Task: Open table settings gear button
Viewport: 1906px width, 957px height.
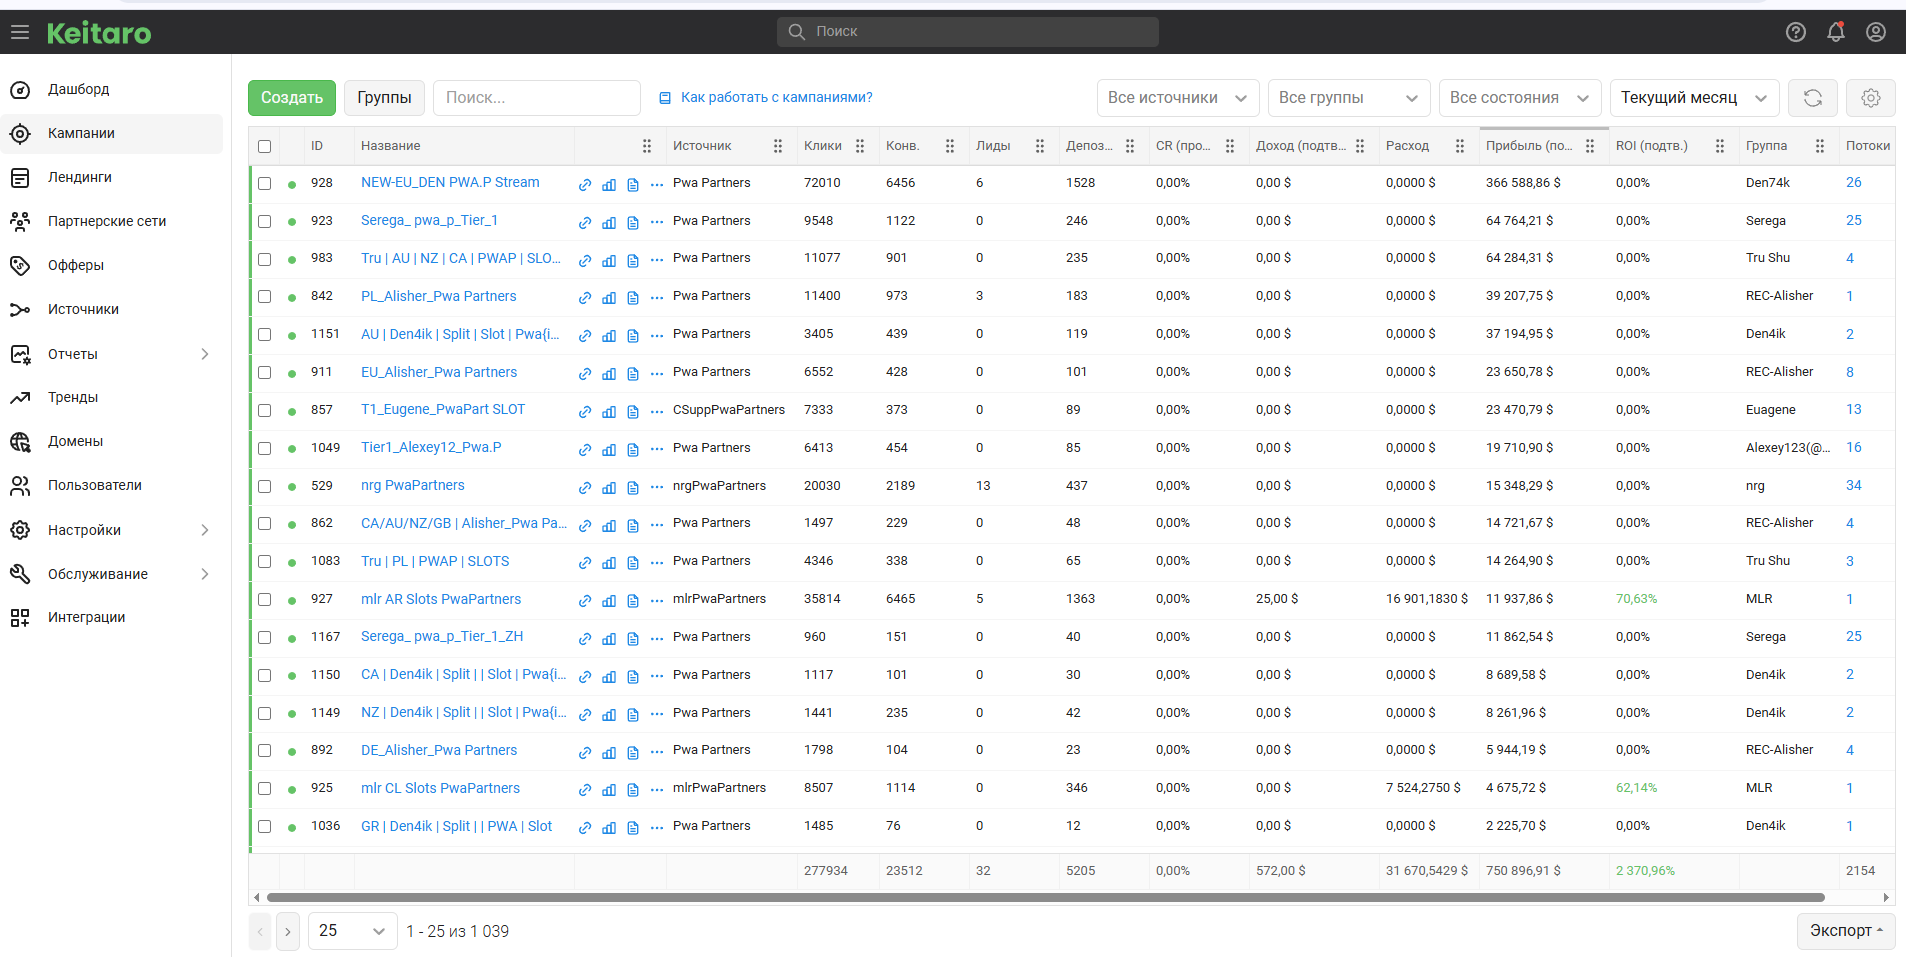Action: pos(1871,98)
